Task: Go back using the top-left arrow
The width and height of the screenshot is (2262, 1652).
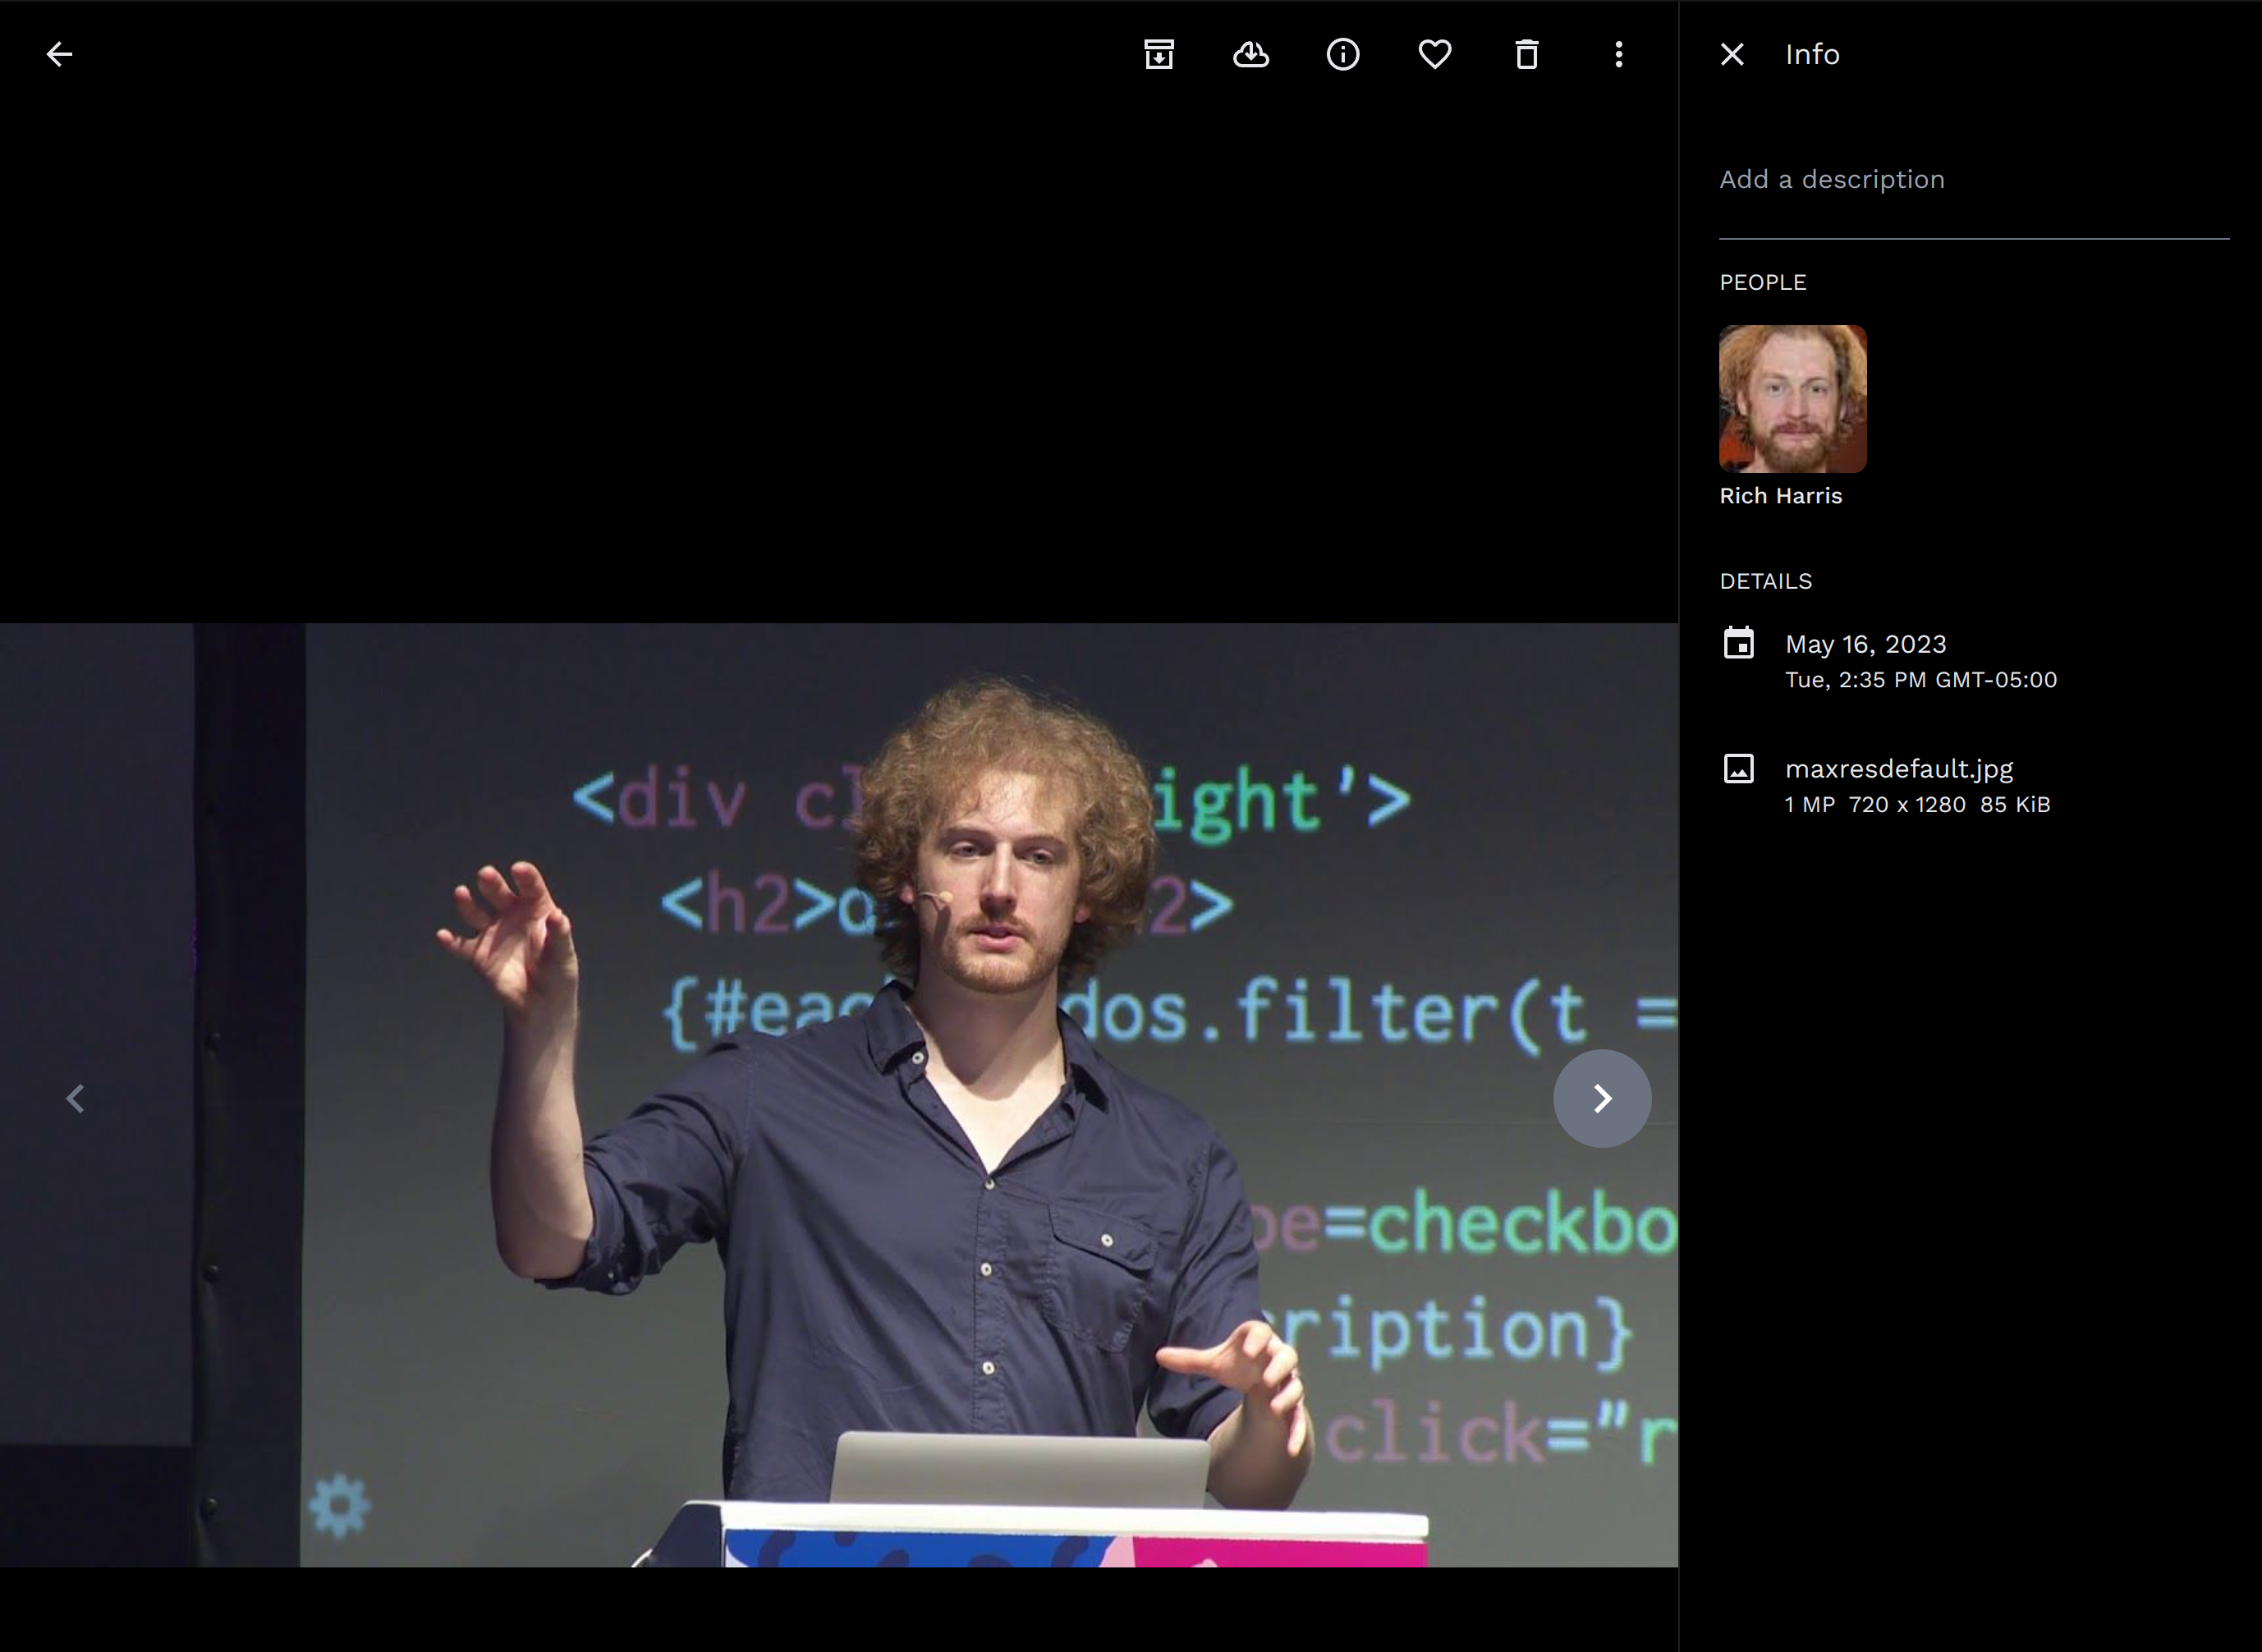Action: click(x=59, y=54)
